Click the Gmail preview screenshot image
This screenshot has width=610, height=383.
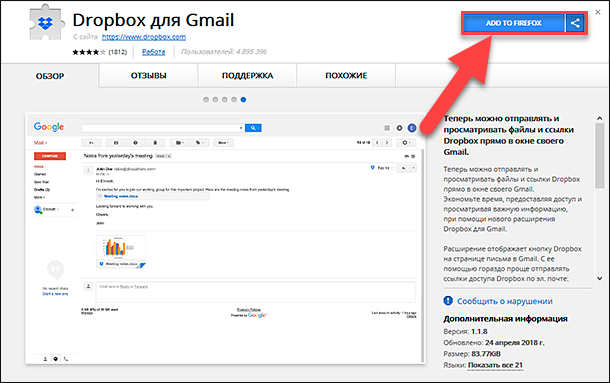[x=226, y=239]
